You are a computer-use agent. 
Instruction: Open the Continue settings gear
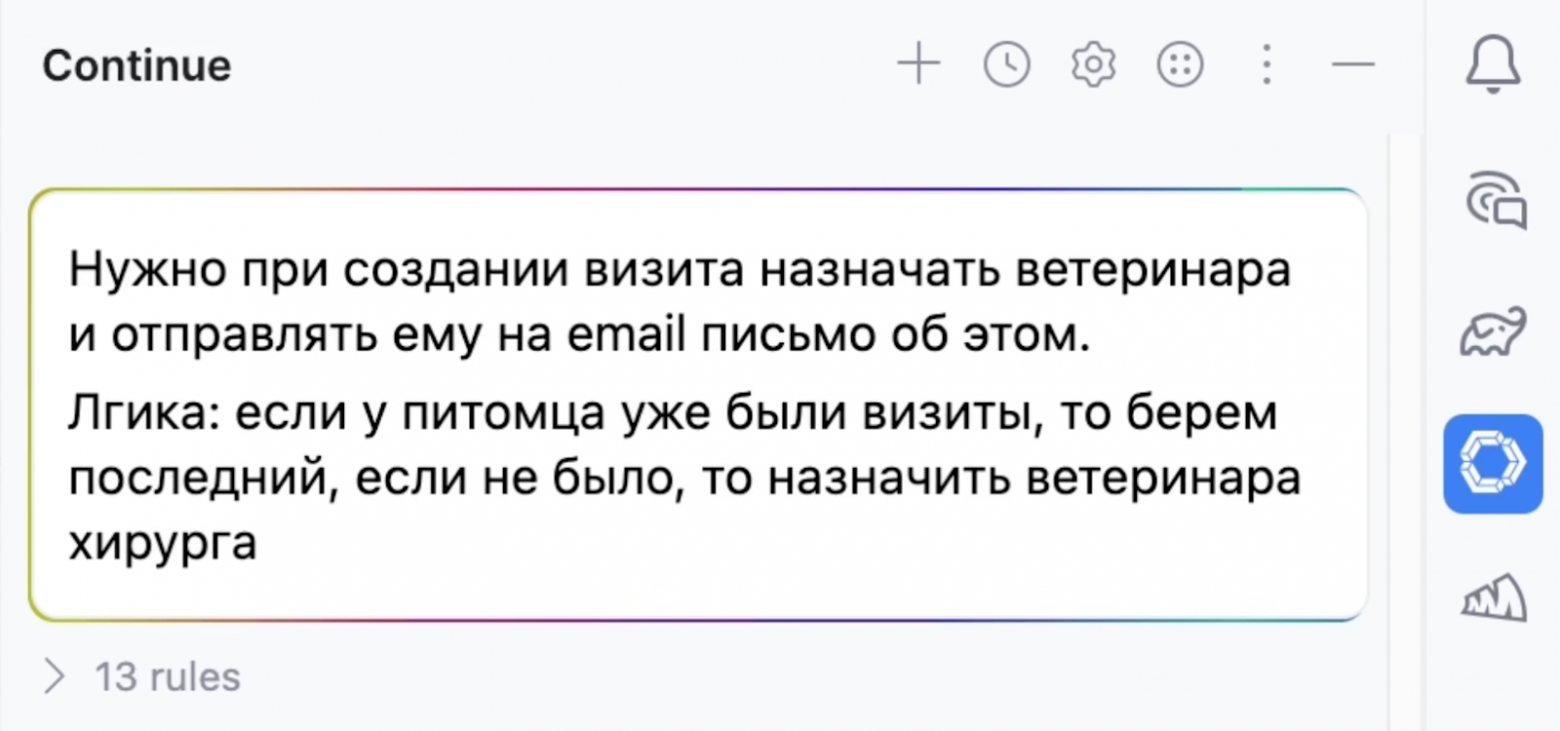coord(1092,64)
